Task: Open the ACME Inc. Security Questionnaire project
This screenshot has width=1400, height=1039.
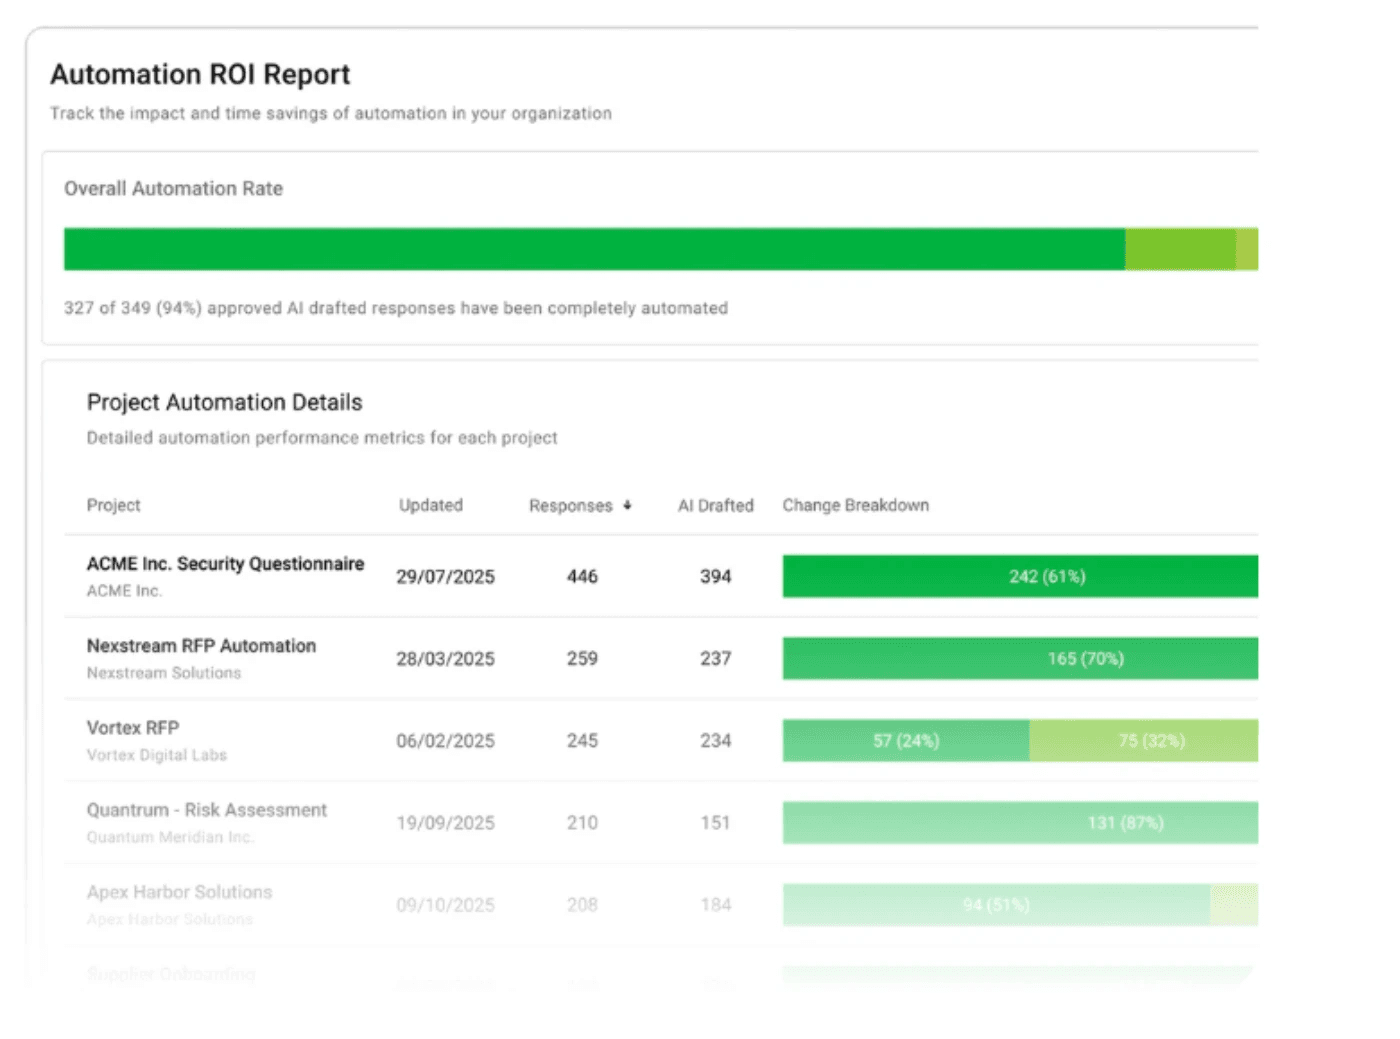Action: click(224, 563)
